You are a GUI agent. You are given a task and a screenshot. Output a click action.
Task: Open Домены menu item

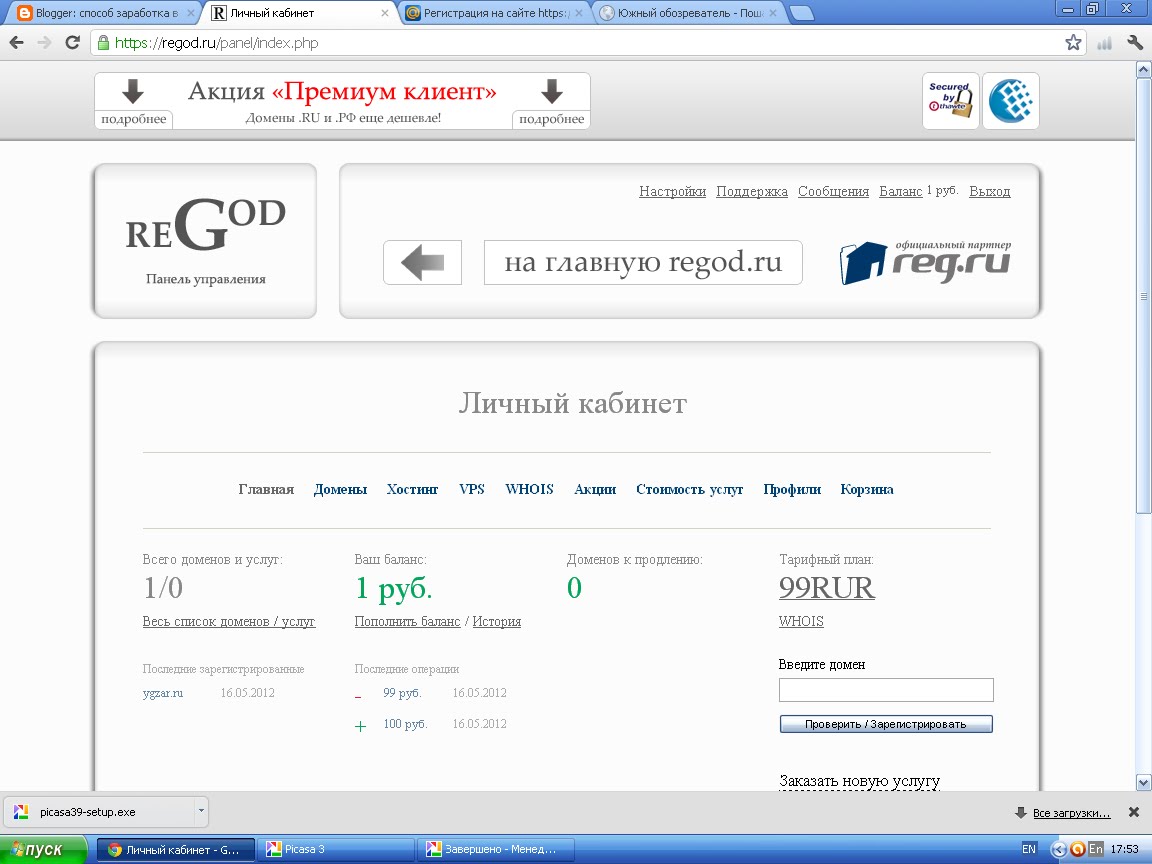[340, 489]
